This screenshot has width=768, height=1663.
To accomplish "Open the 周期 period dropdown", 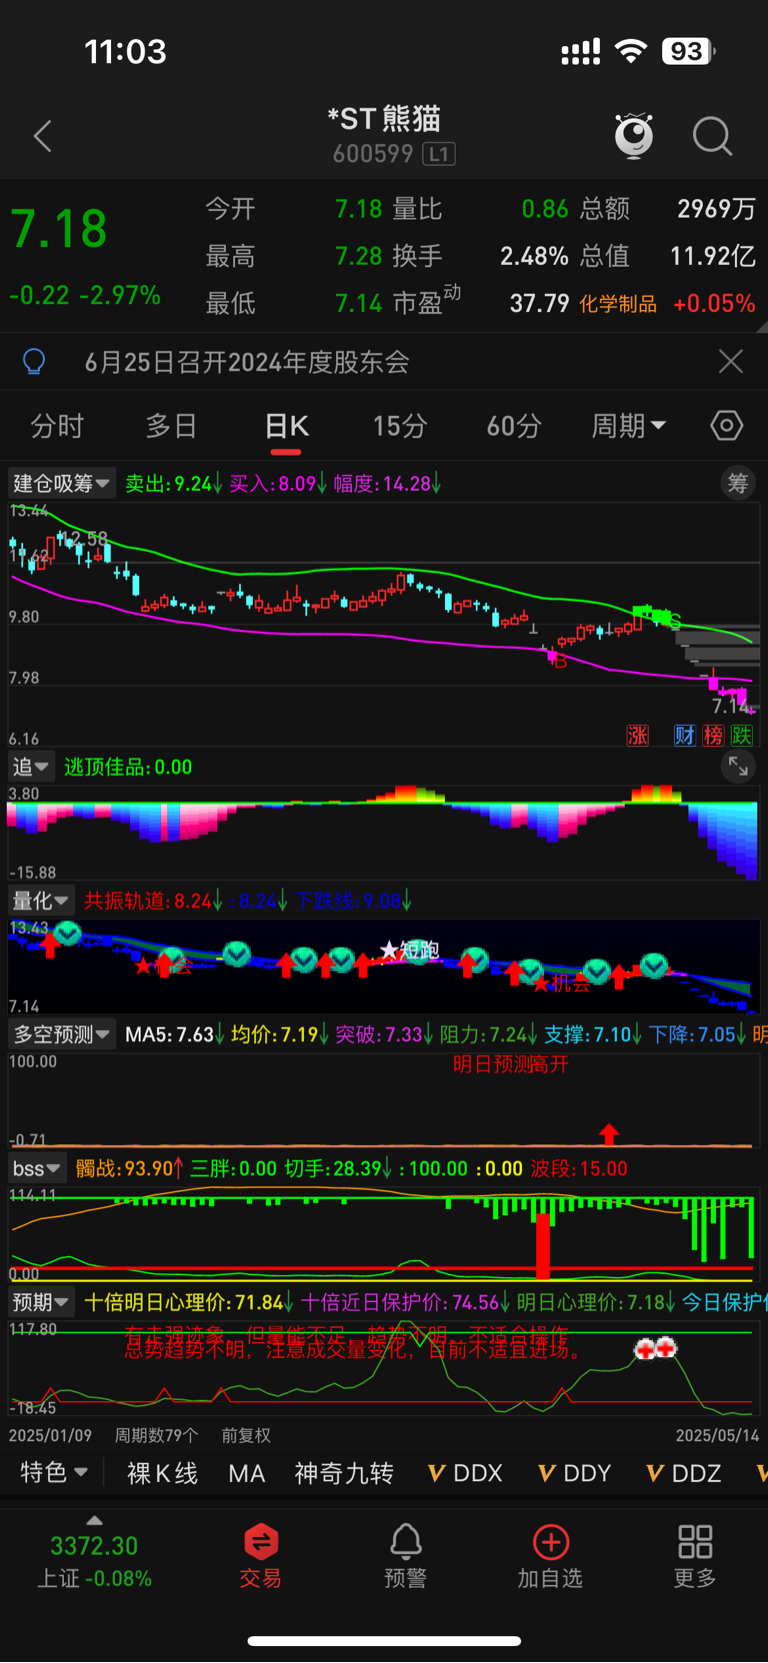I will [x=629, y=426].
